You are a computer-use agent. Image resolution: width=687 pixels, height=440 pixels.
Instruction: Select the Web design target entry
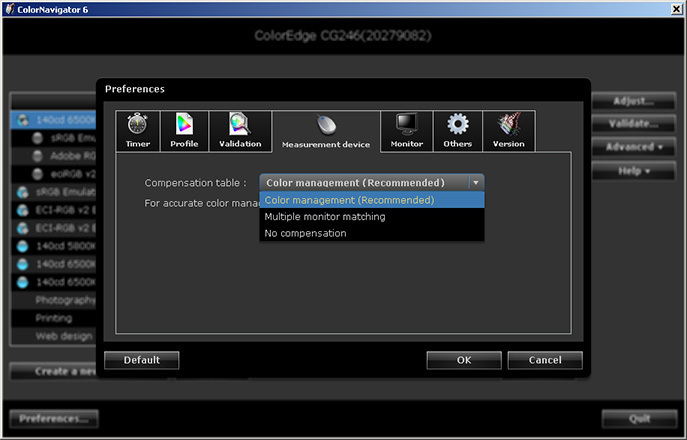coord(53,336)
